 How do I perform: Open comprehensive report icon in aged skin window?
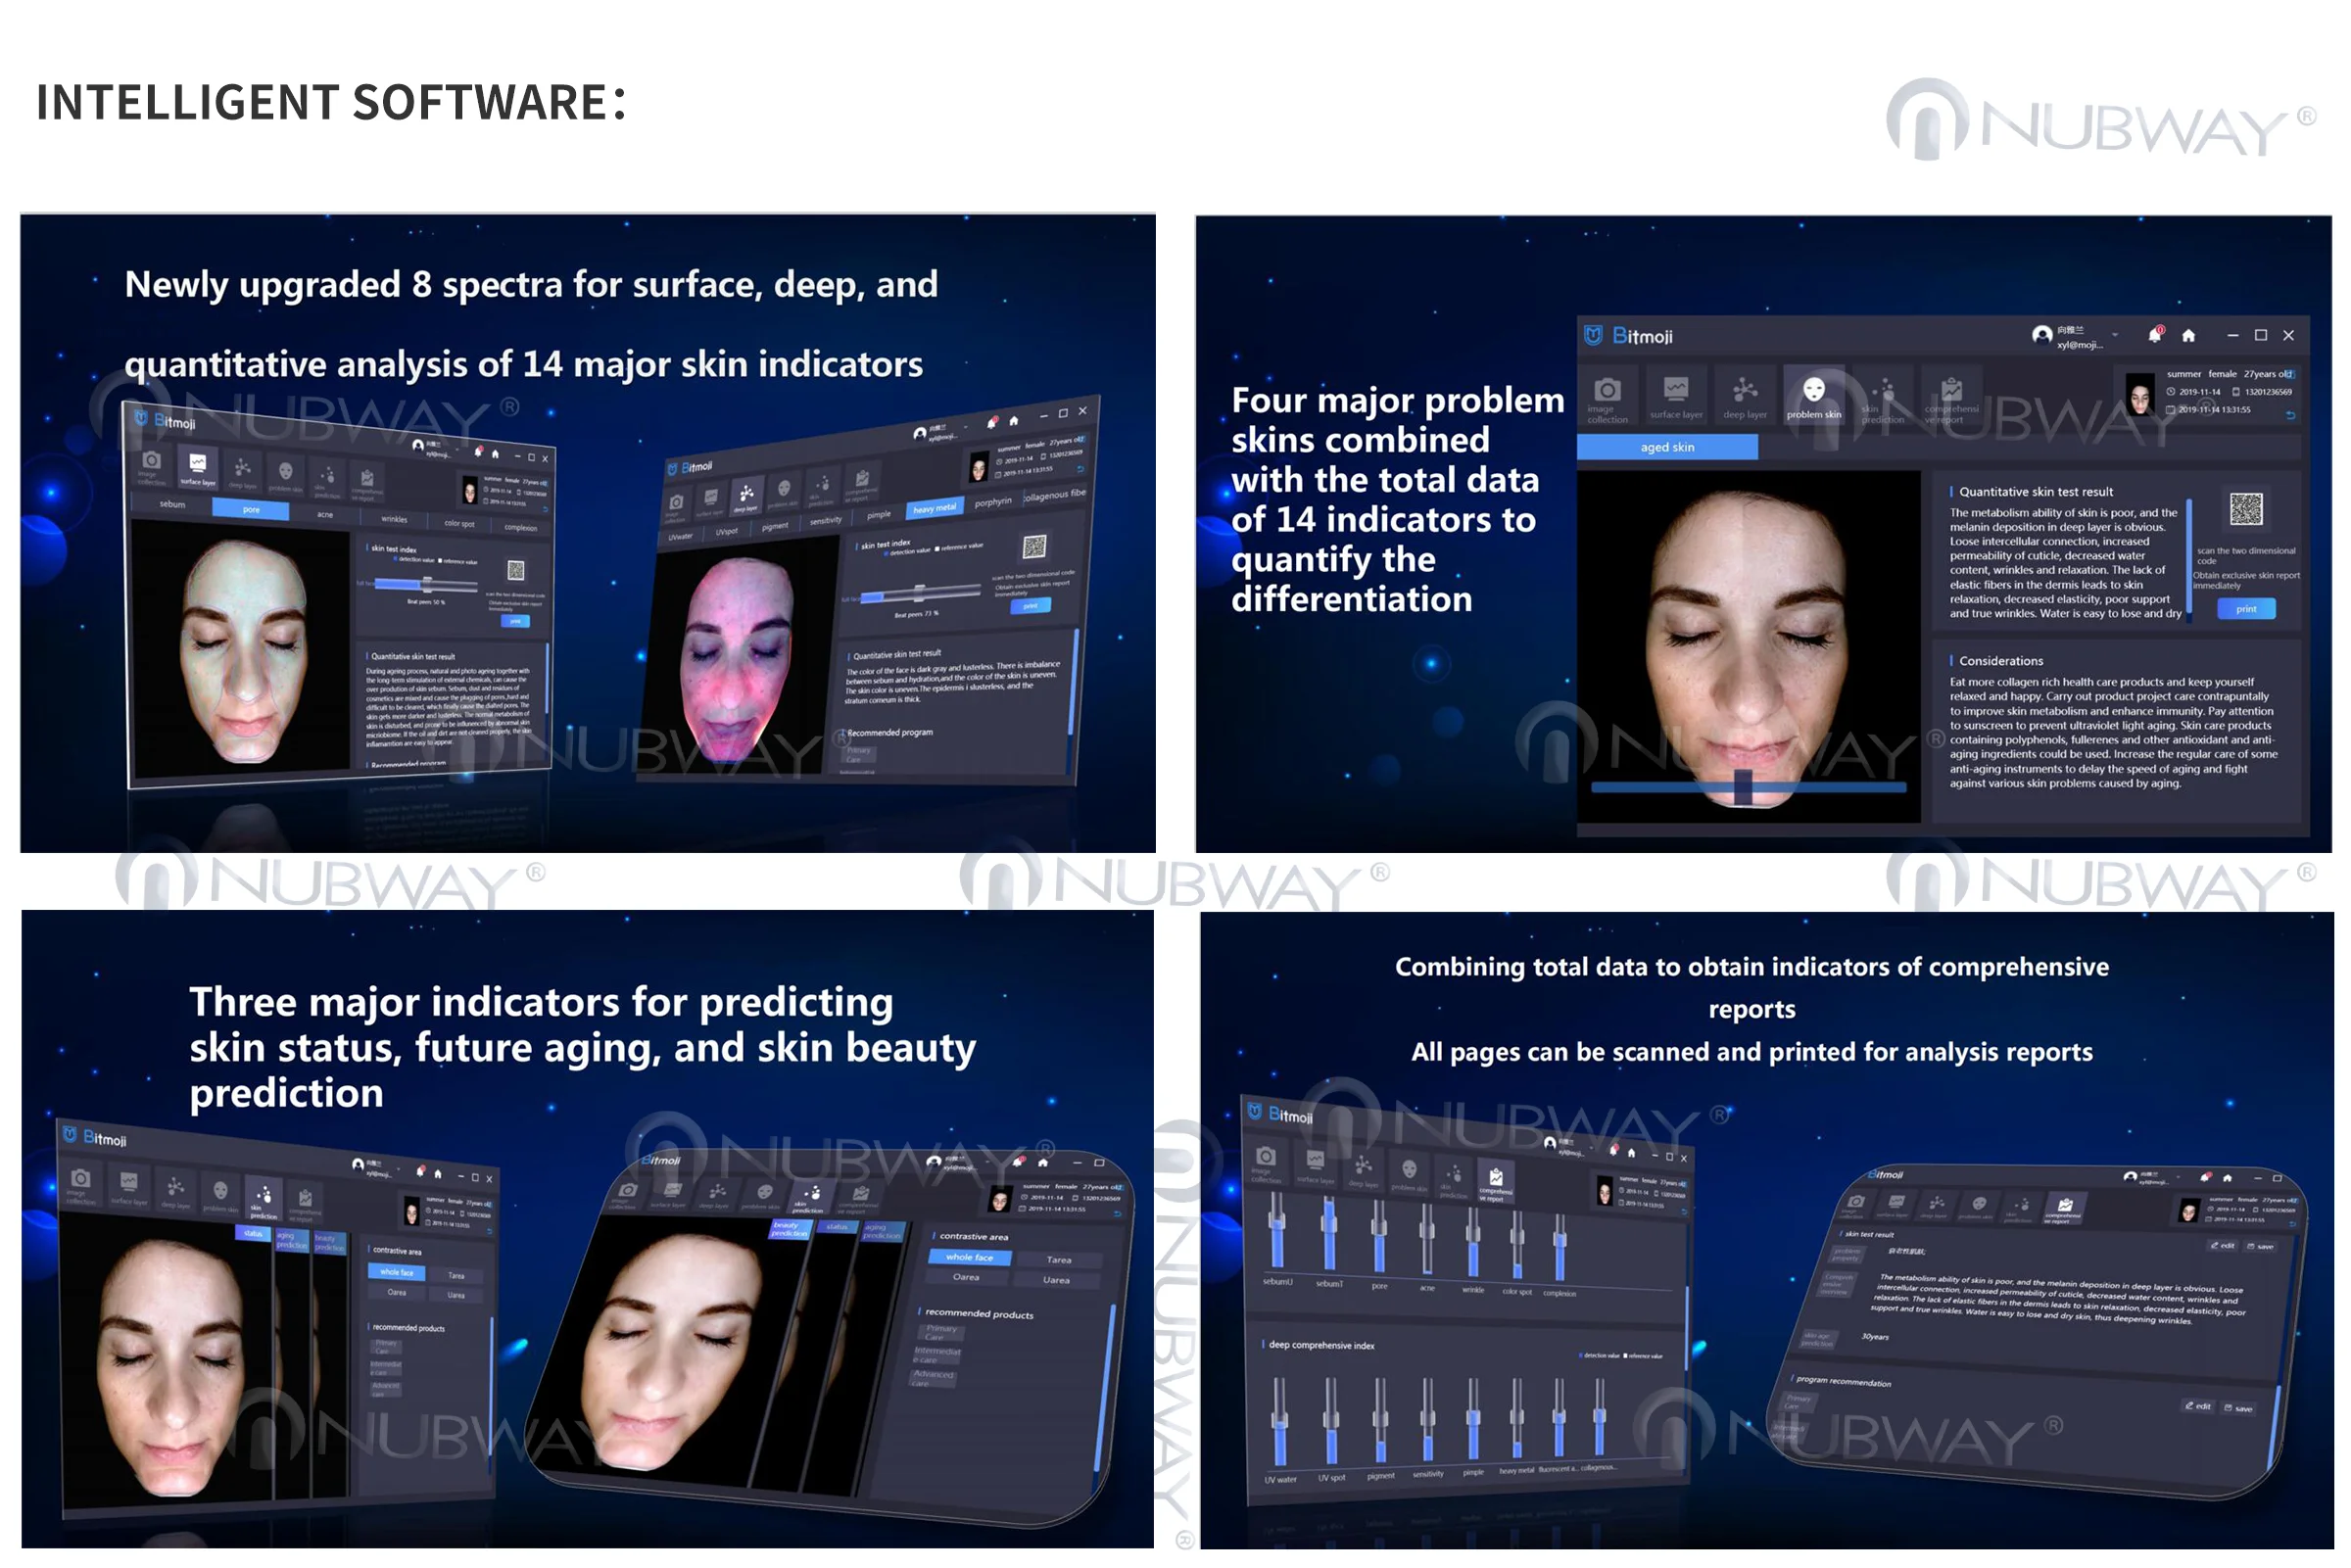click(x=1951, y=391)
